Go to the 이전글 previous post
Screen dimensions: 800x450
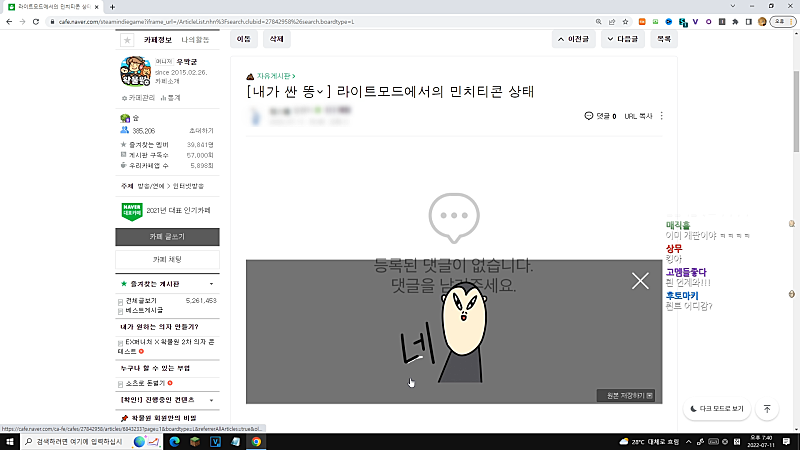click(x=573, y=39)
